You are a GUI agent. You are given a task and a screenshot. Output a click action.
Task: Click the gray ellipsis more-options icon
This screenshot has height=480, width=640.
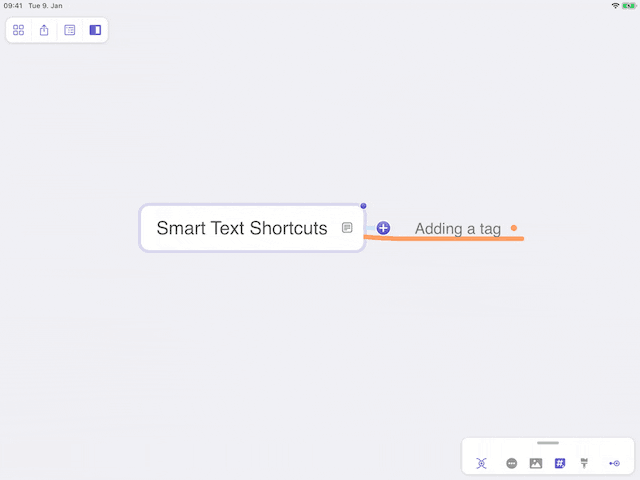point(511,463)
